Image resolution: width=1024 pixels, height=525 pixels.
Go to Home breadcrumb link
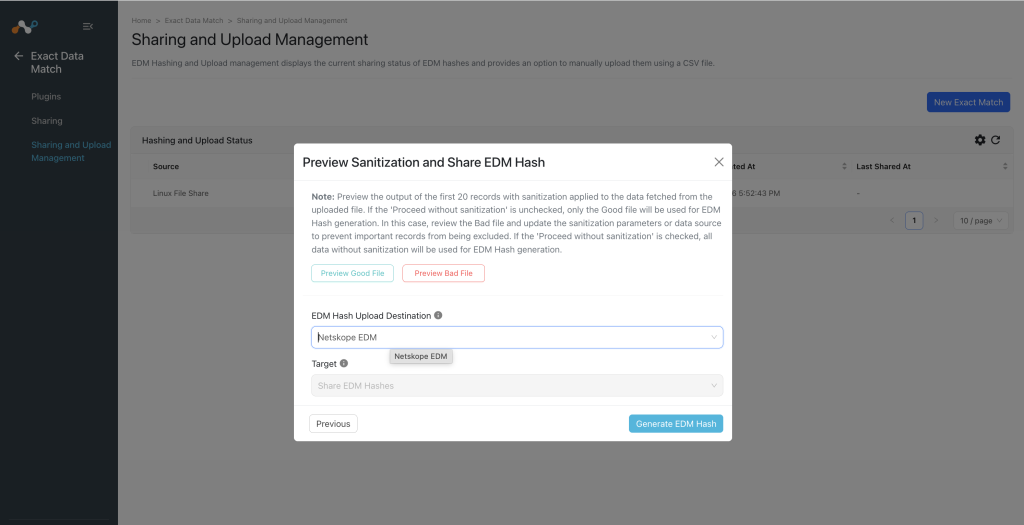click(141, 21)
